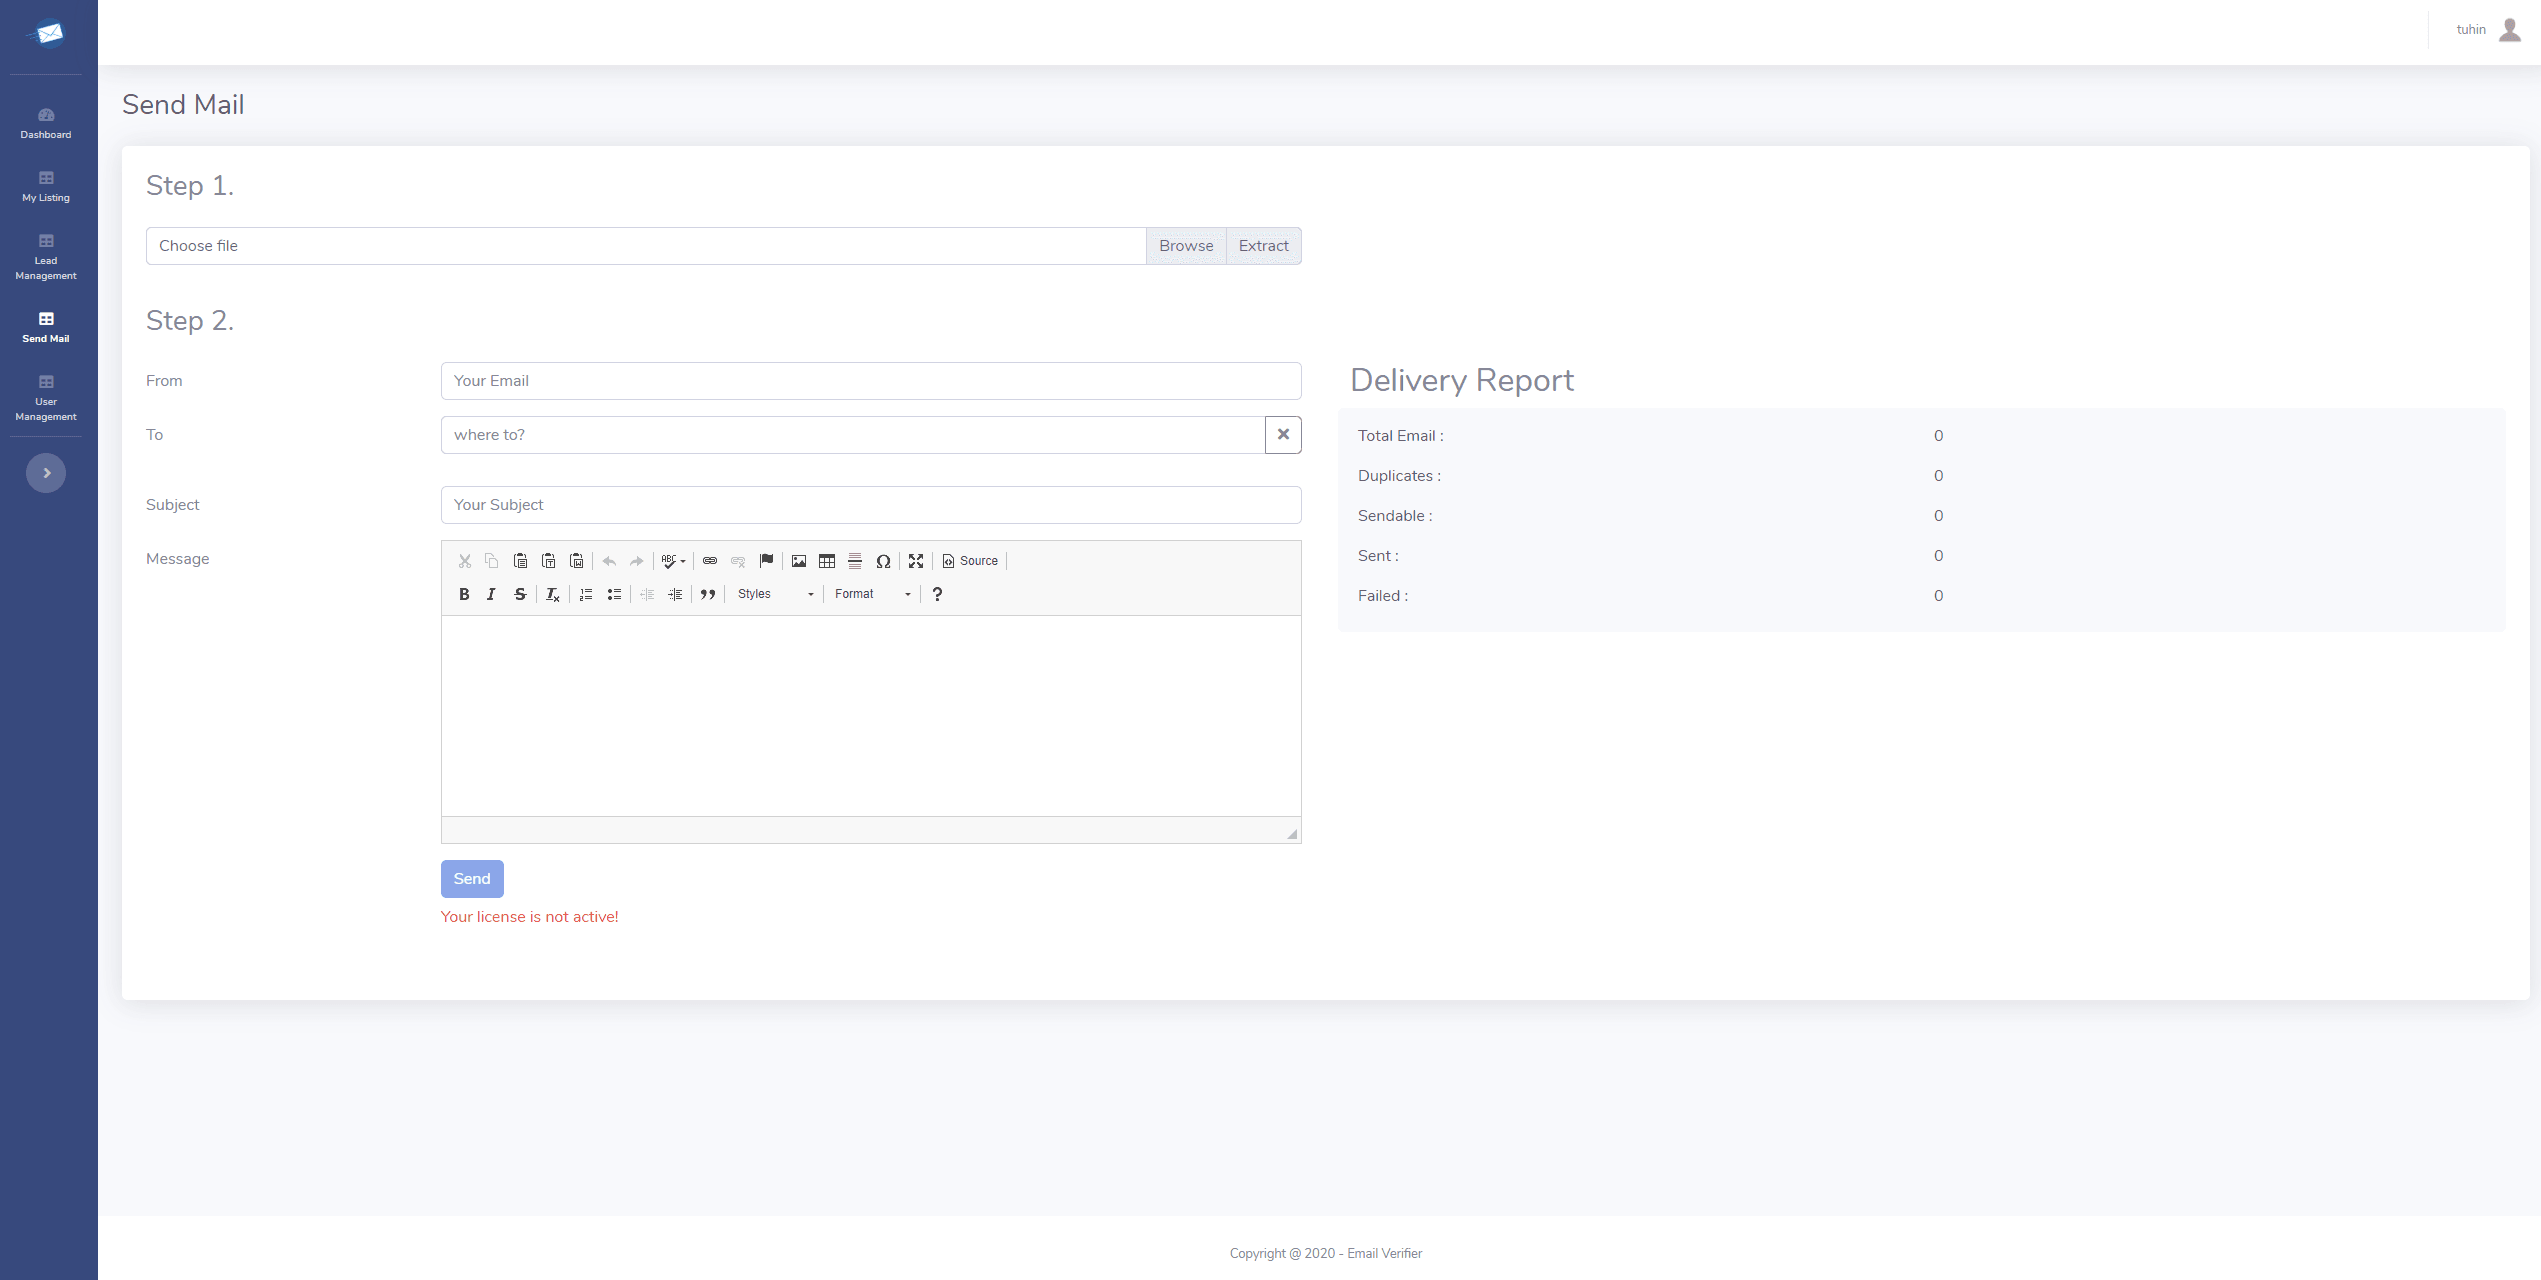
Task: Insert a table using the table icon
Action: pyautogui.click(x=827, y=561)
